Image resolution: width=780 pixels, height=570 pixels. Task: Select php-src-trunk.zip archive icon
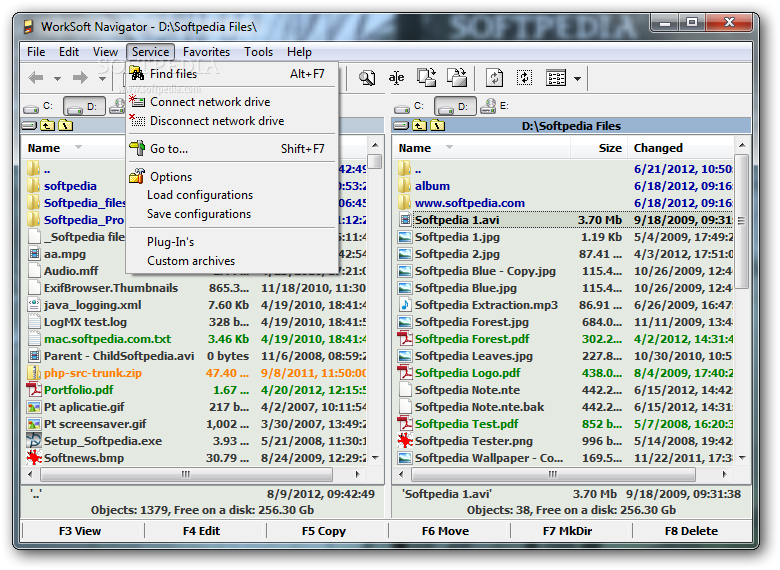34,373
